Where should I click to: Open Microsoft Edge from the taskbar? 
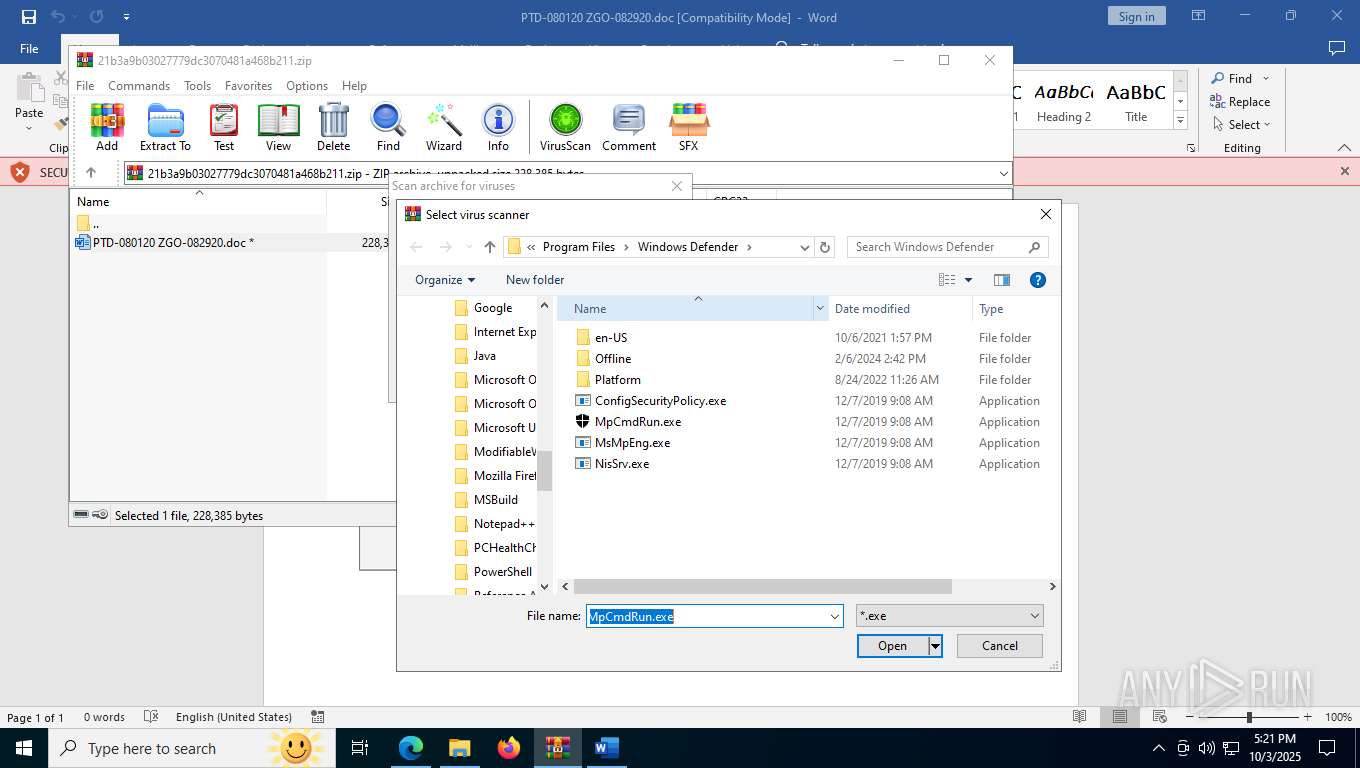coord(410,748)
